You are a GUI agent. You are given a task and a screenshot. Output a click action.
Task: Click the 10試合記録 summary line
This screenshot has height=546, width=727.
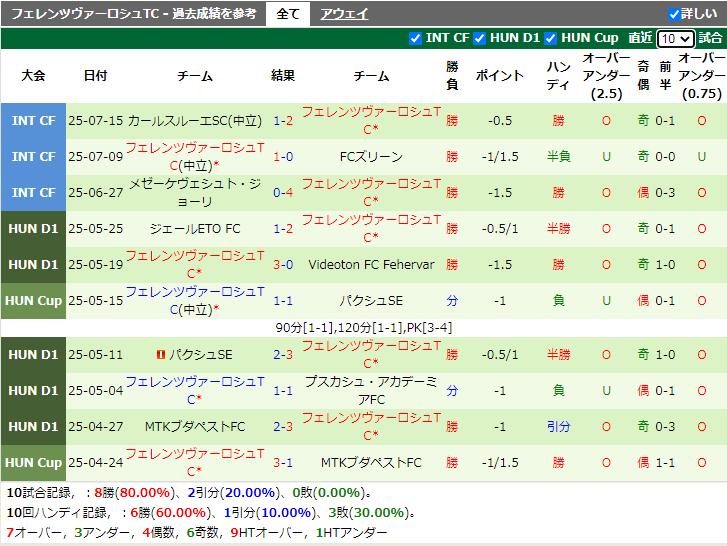[189, 493]
